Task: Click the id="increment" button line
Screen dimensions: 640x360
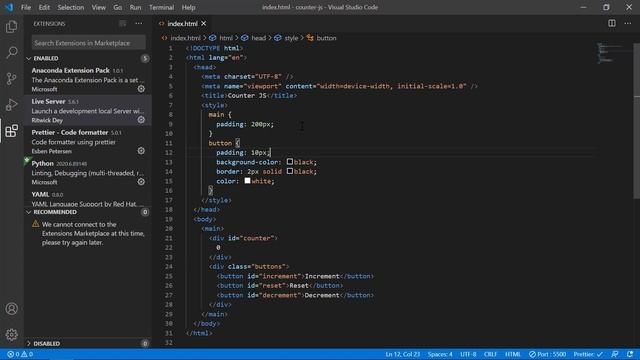Action: tap(295, 276)
